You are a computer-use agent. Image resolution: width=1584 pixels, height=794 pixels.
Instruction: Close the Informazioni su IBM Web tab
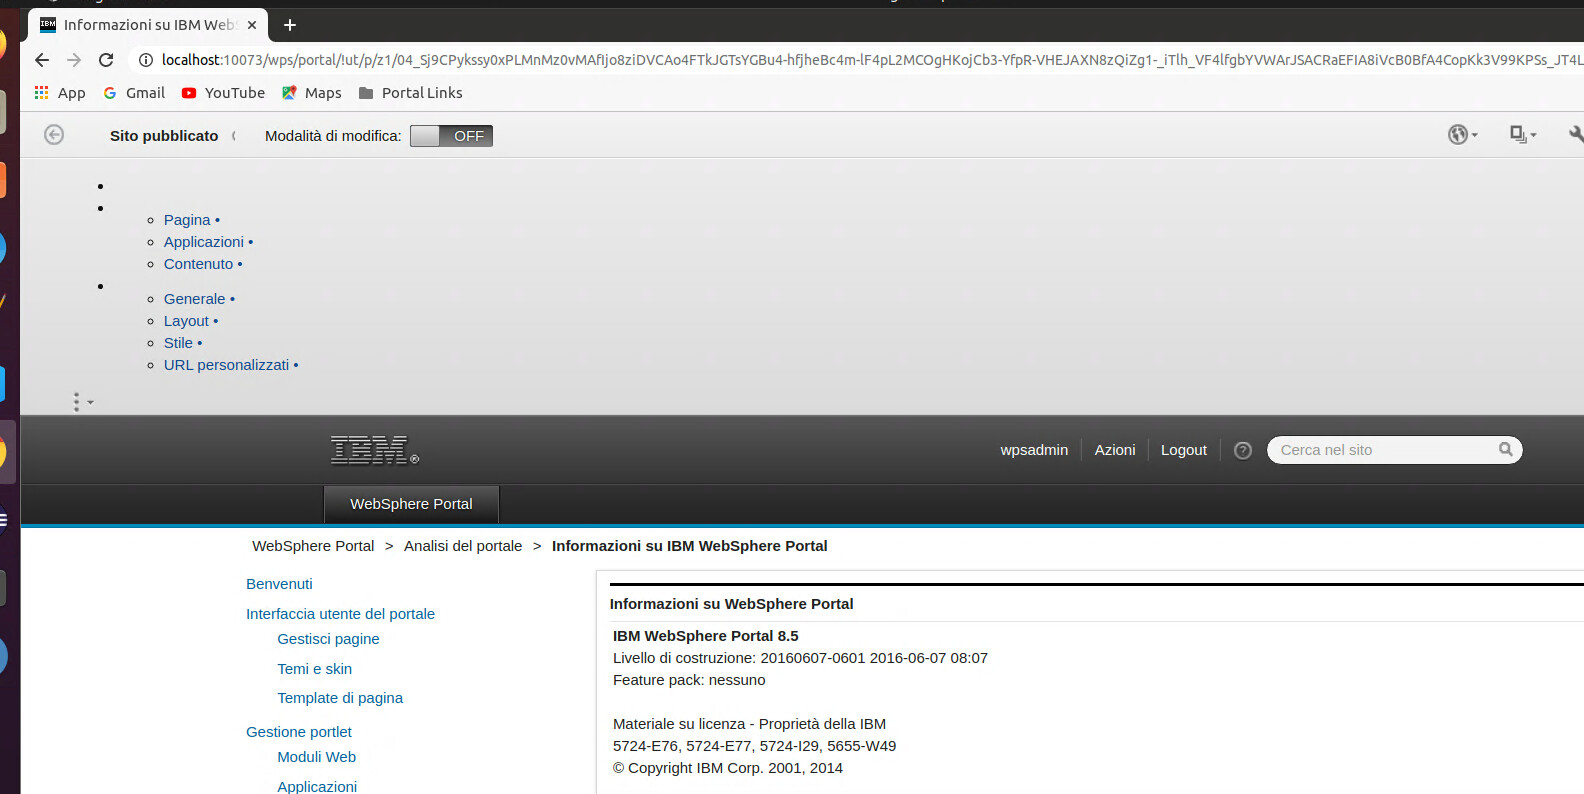pyautogui.click(x=252, y=25)
